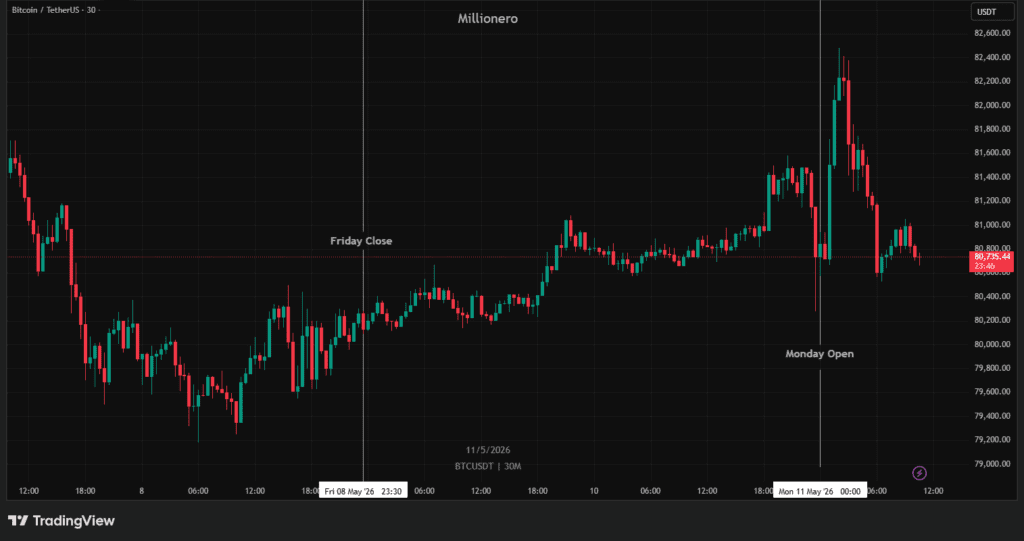Click the Mon 11 May '26 00:00 date label
Viewport: 1024px width, 541px height.
pos(820,491)
